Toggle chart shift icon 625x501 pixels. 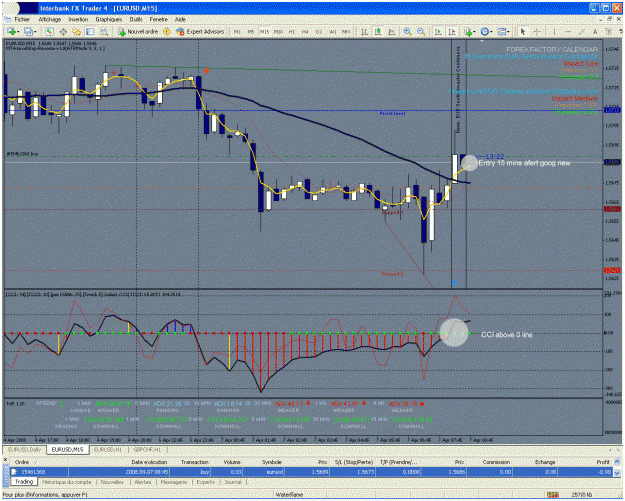point(452,31)
